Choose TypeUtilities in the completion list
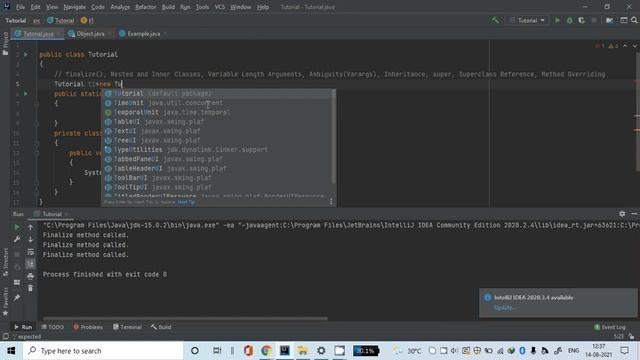This screenshot has height=360, width=640. point(218,150)
